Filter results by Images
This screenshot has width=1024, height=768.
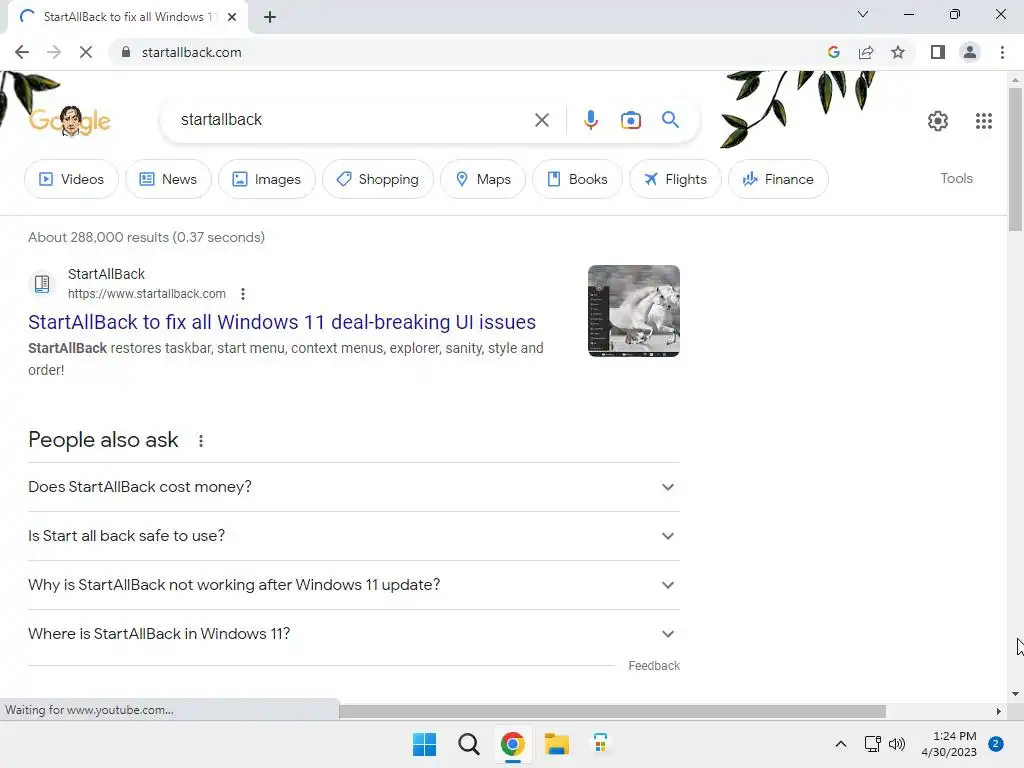click(266, 179)
